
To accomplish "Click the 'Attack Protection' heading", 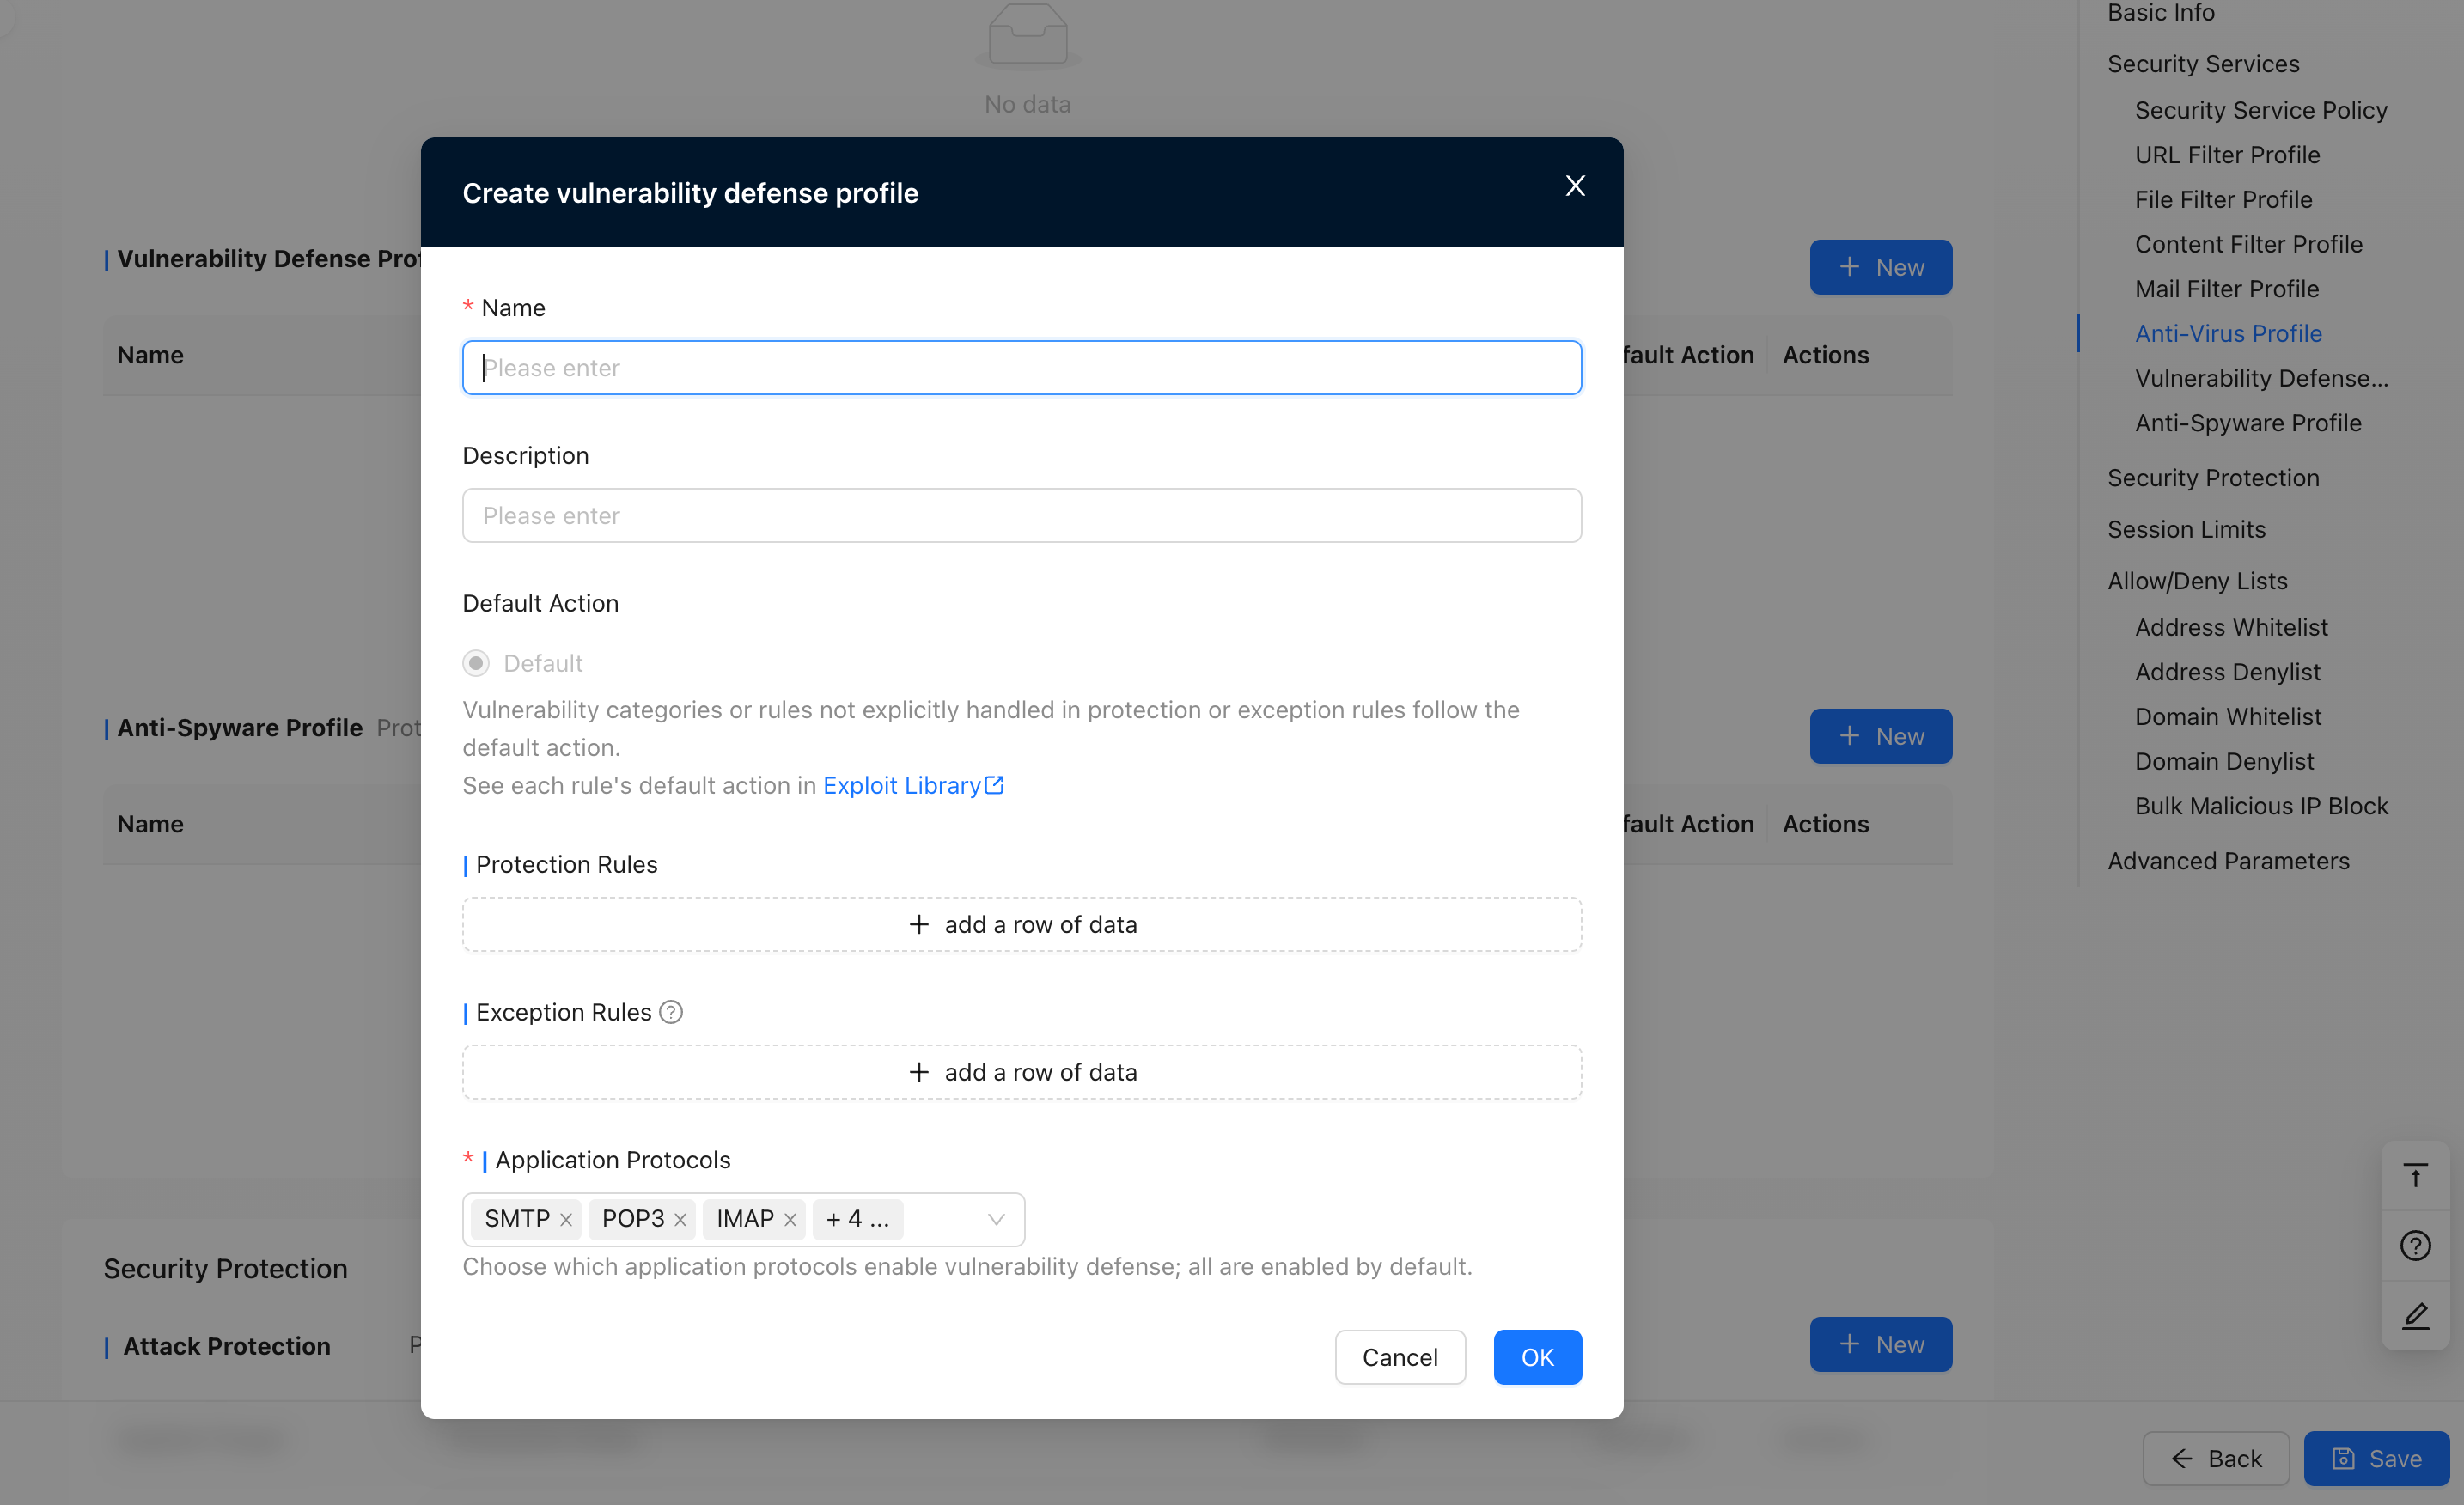I will [x=227, y=1347].
